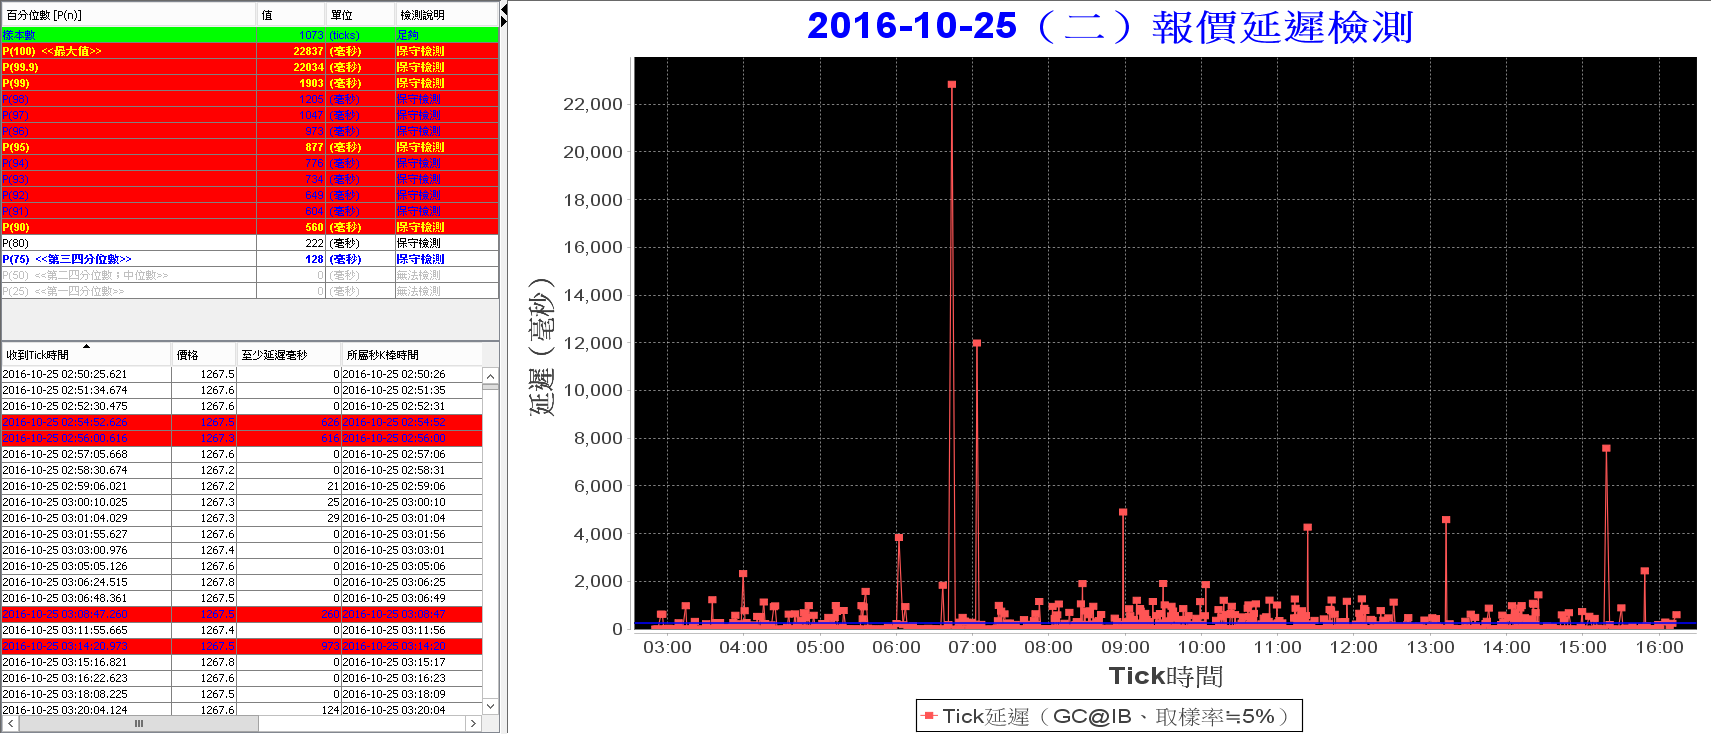This screenshot has width=1712, height=734.
Task: Select the P(80) percentile row
Action: click(250, 243)
